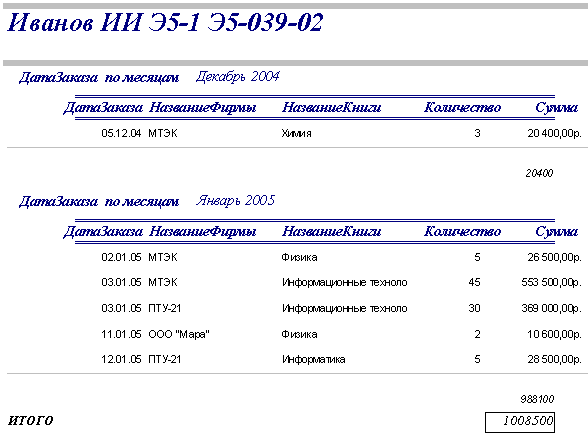This screenshot has height=443, width=588.
Task: Click the НазваниеФирмы column header in January table
Action: click(x=202, y=231)
